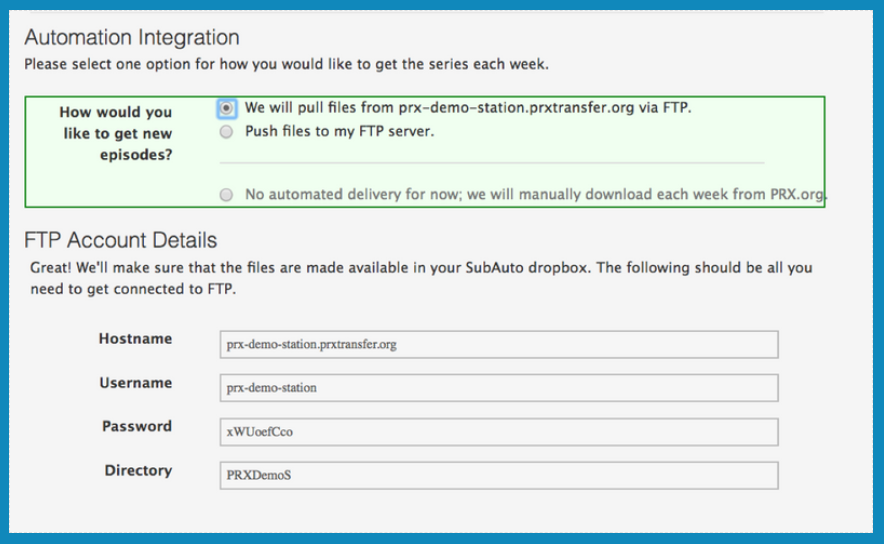This screenshot has width=884, height=544.
Task: Select No automated delivery for now radio button
Action: tap(226, 195)
